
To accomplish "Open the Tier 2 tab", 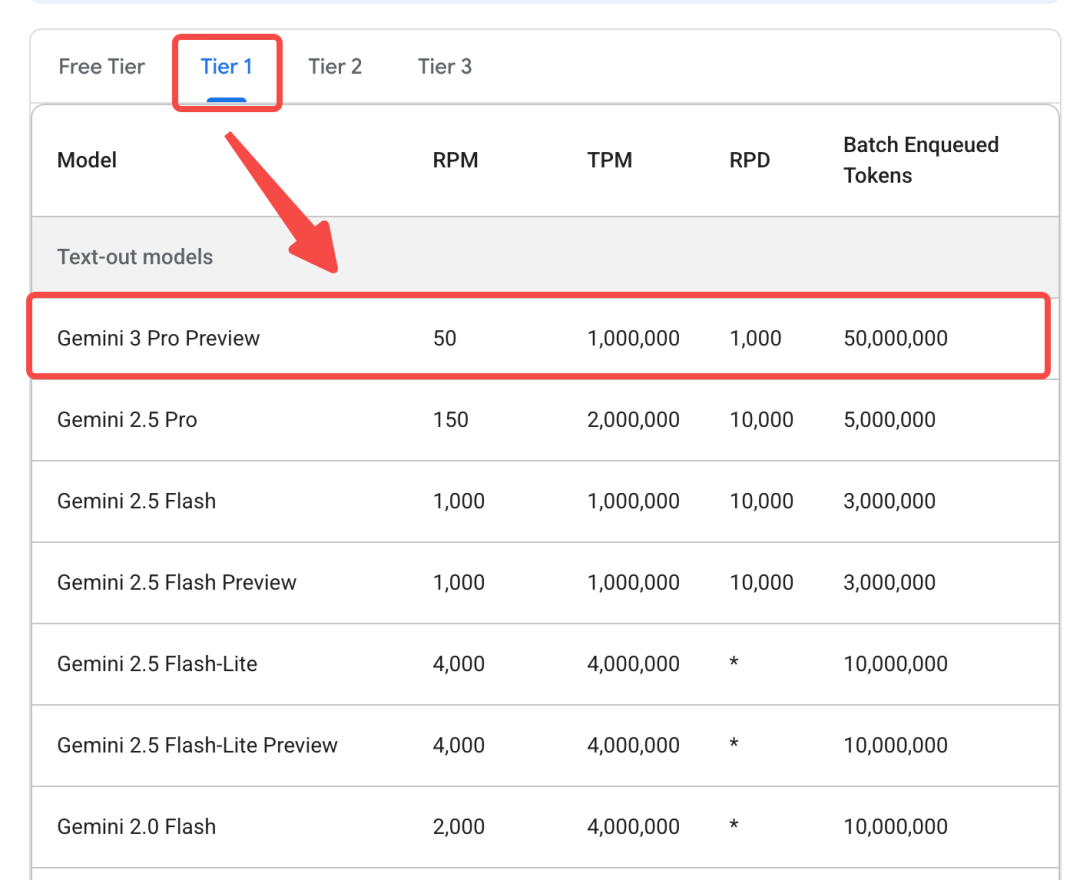I will tap(335, 67).
